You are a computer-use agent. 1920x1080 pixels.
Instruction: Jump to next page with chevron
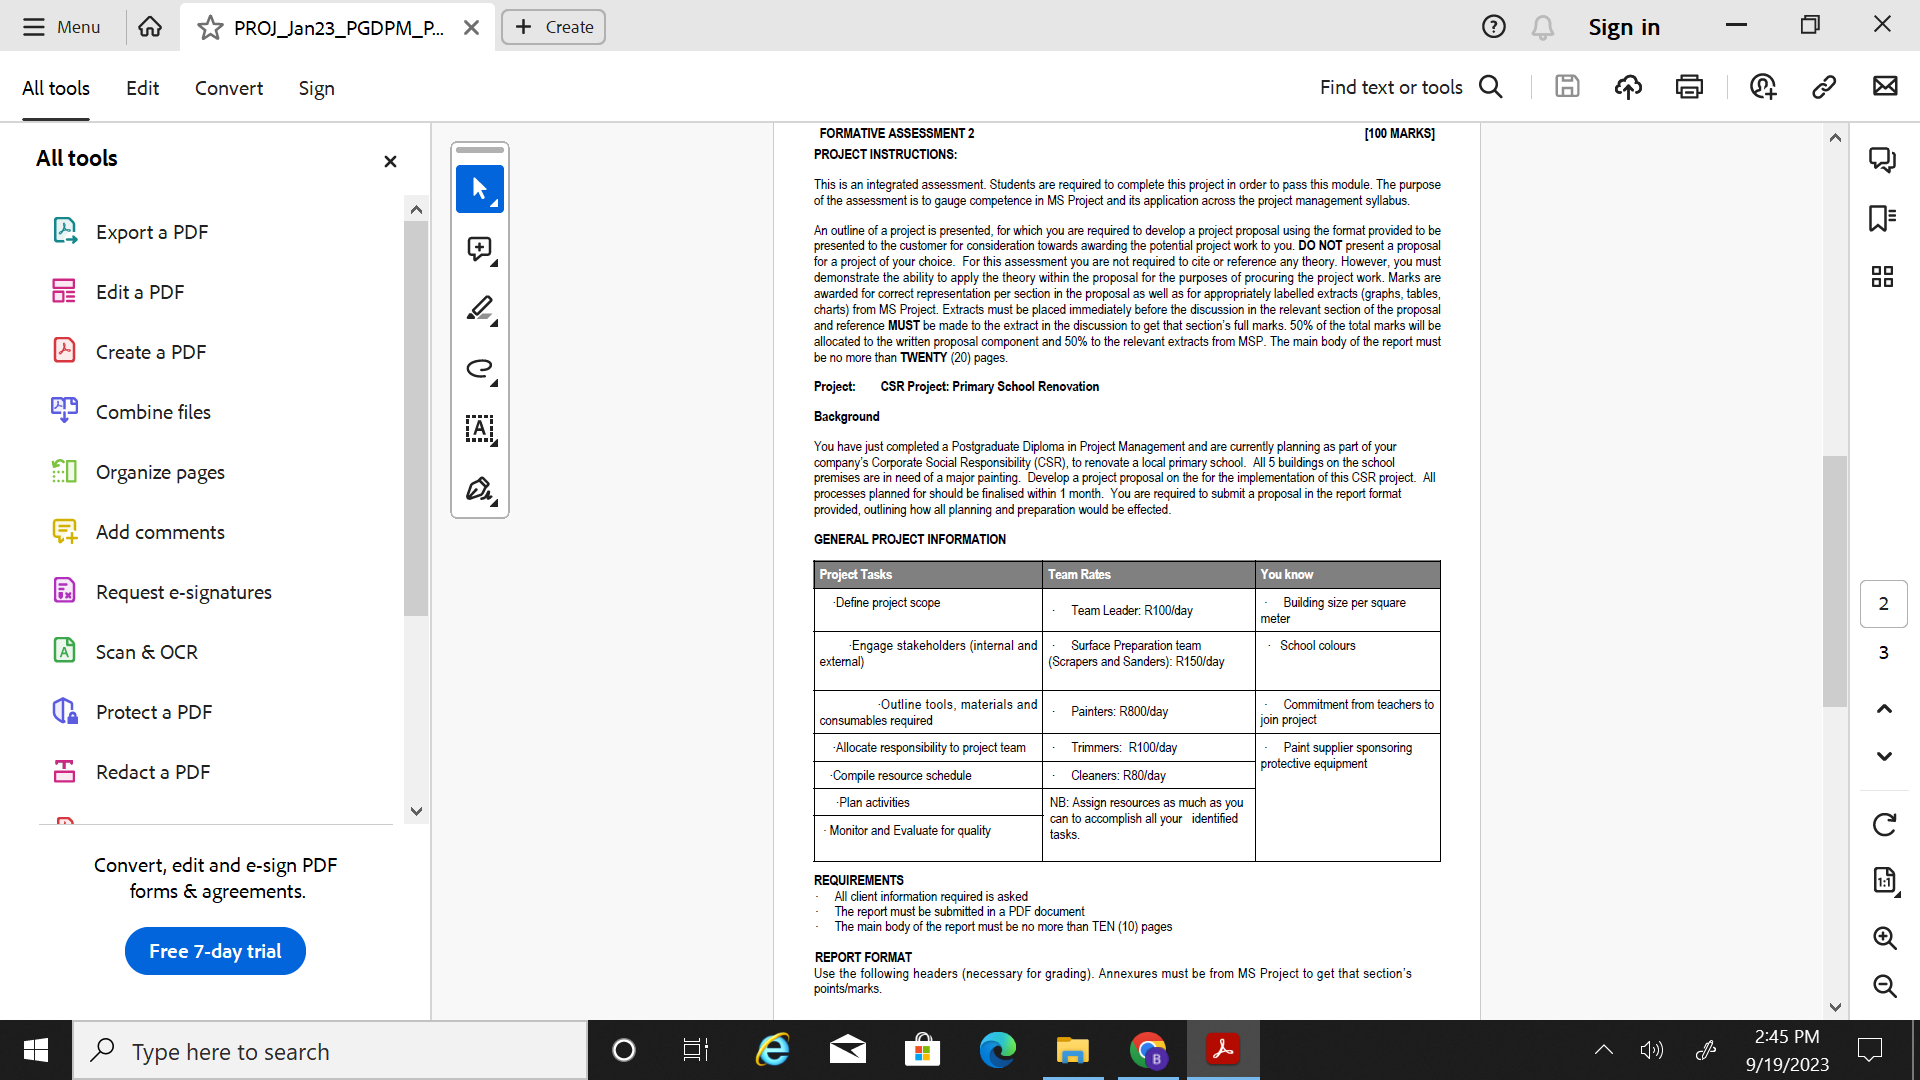click(1884, 757)
